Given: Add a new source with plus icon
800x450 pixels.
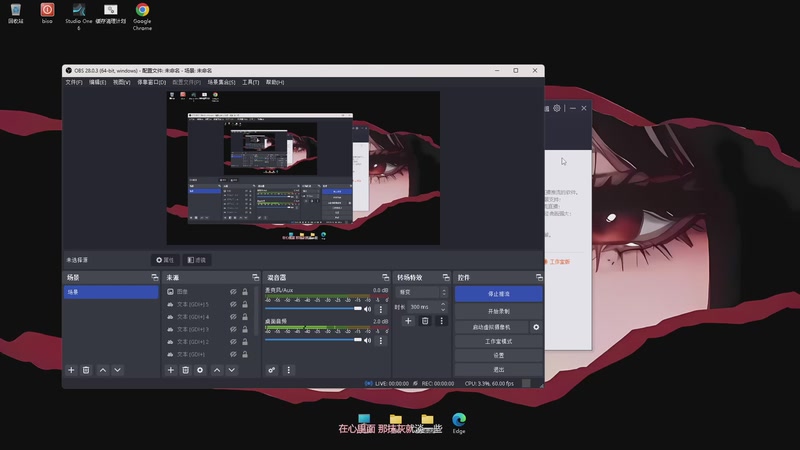Looking at the screenshot, I should point(171,370).
